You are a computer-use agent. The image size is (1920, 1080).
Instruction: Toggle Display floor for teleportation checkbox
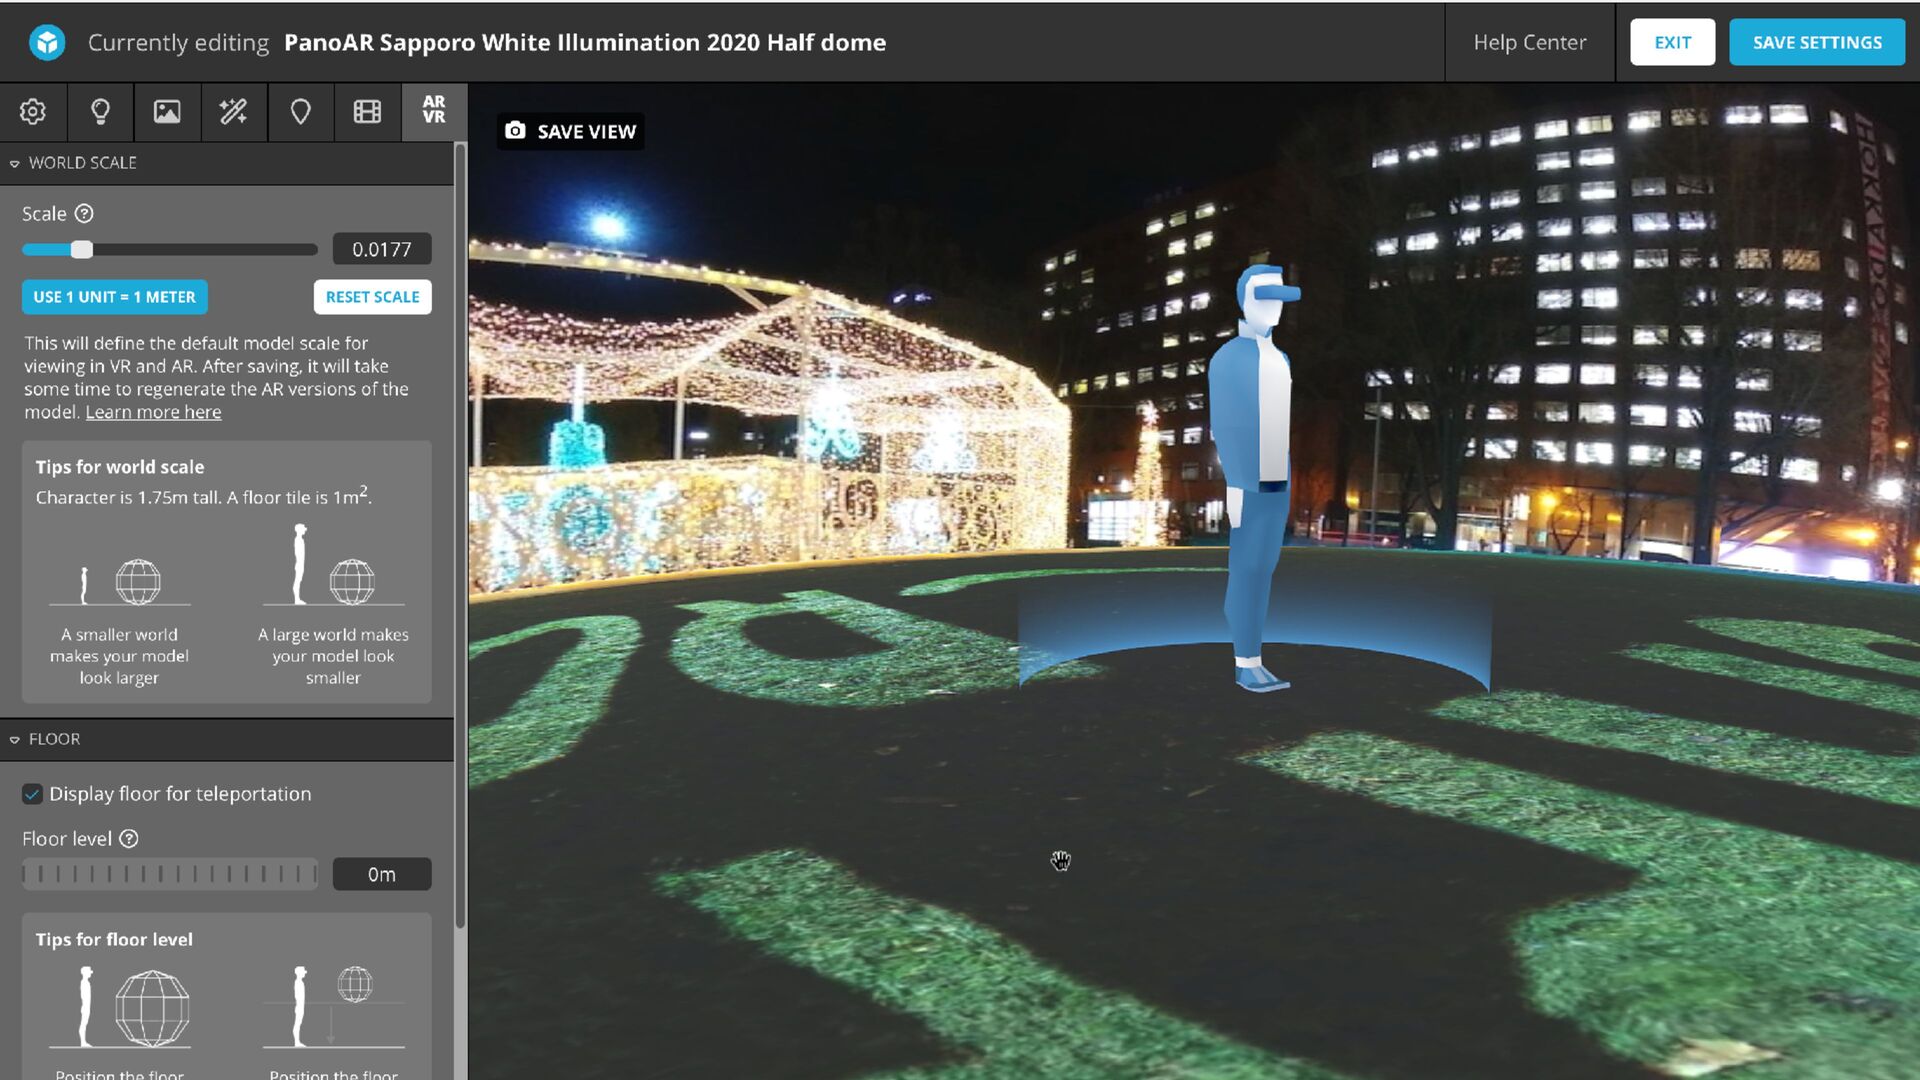point(32,793)
